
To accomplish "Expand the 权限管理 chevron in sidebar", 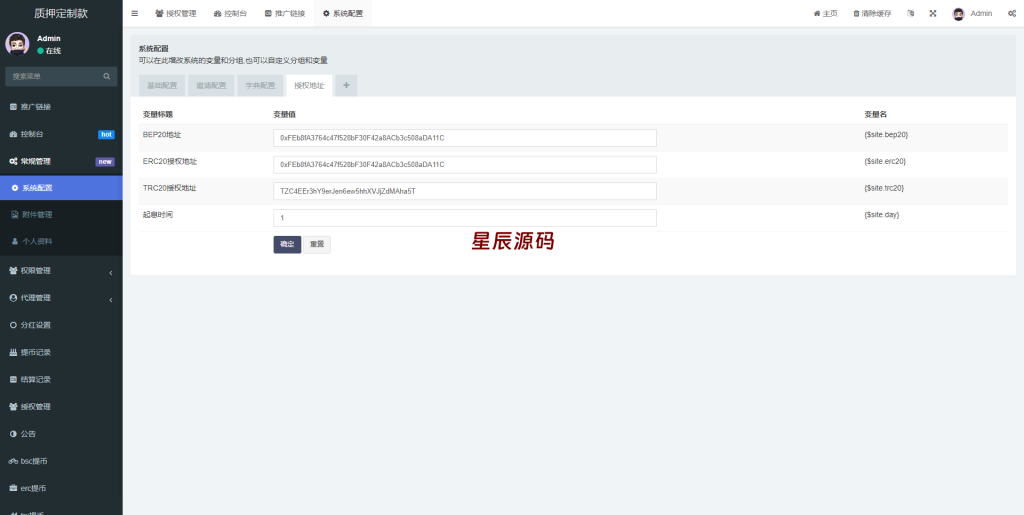I will (110, 272).
